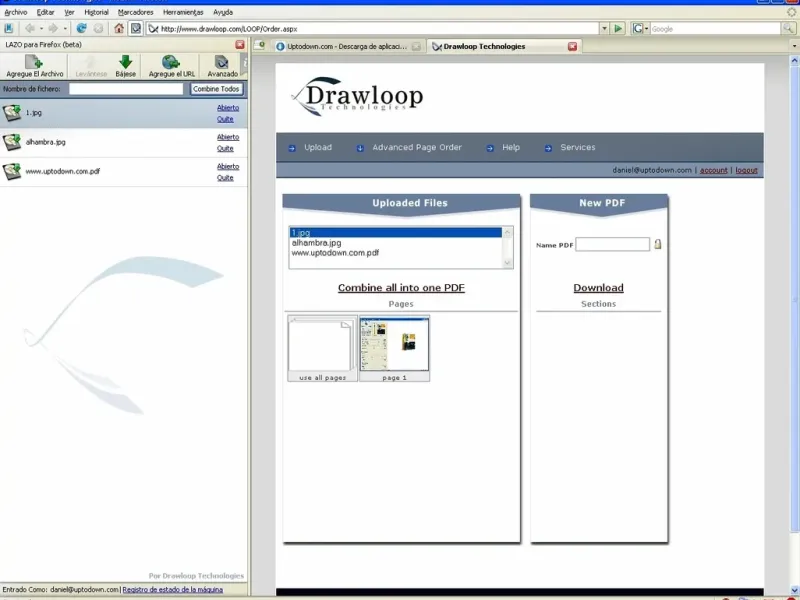This screenshot has height=600, width=800.
Task: Click the Help navigation item
Action: coord(511,147)
